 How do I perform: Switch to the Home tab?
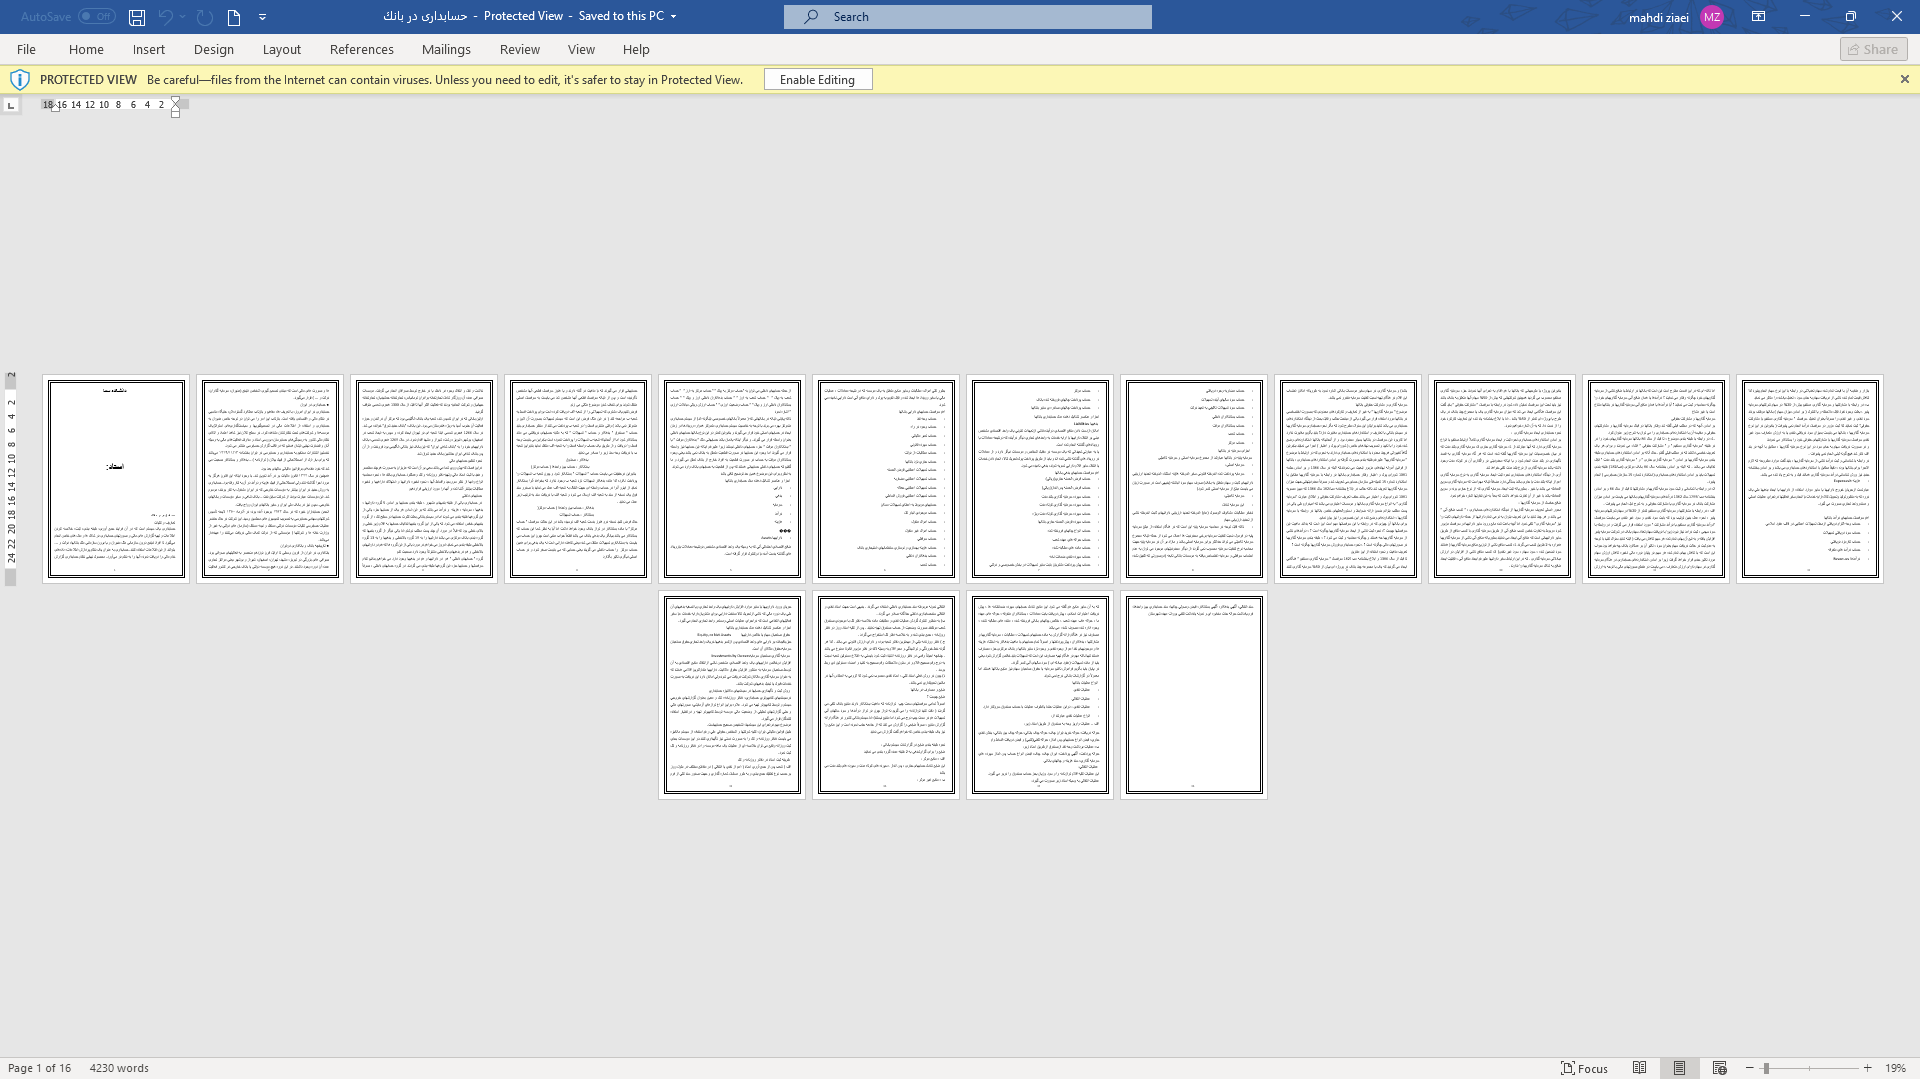pyautogui.click(x=86, y=49)
